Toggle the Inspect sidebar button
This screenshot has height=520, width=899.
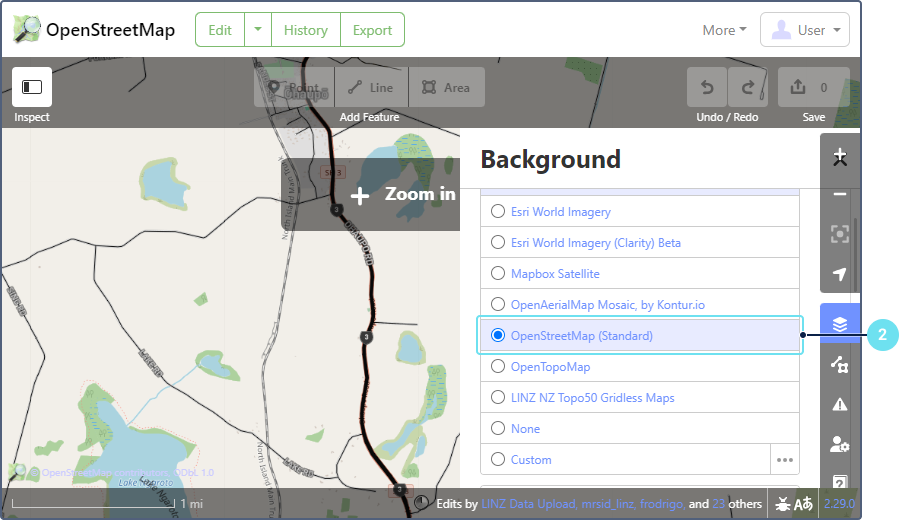pos(32,87)
